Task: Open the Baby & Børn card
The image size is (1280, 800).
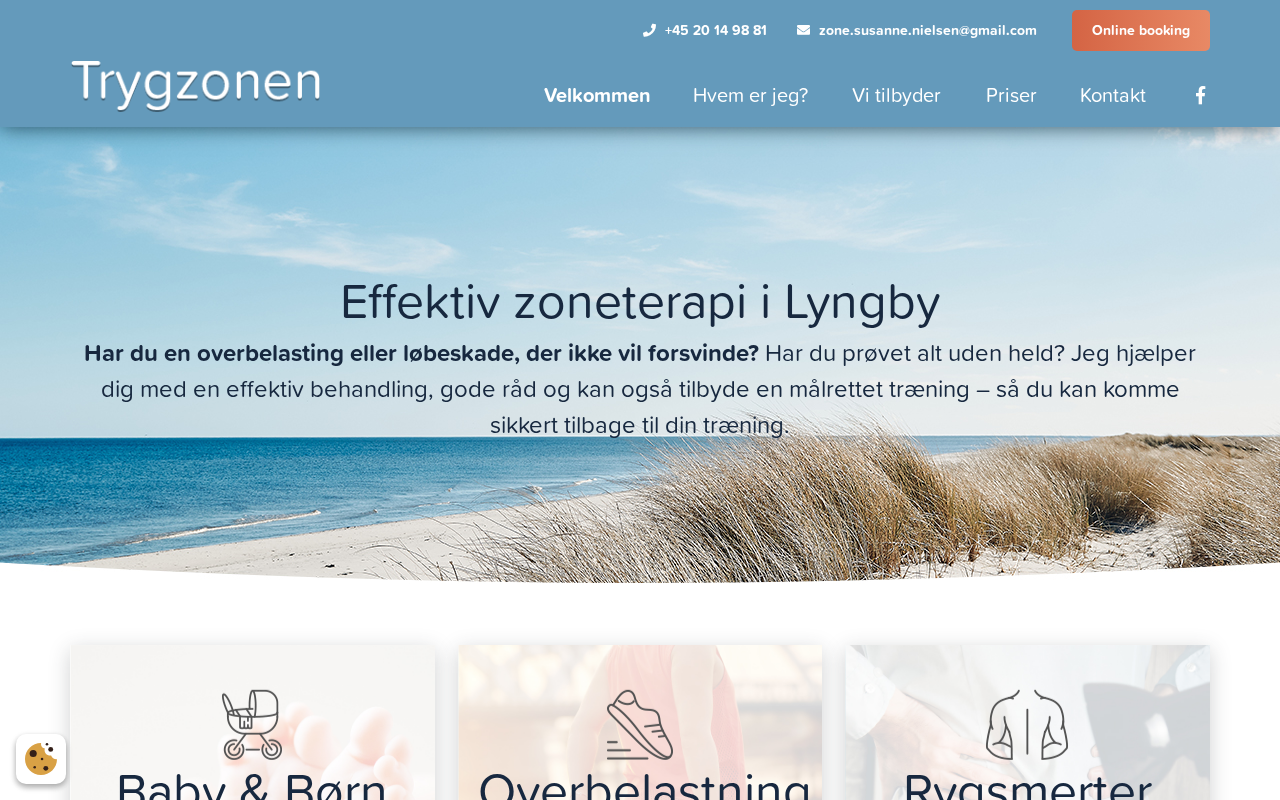Action: [252, 722]
